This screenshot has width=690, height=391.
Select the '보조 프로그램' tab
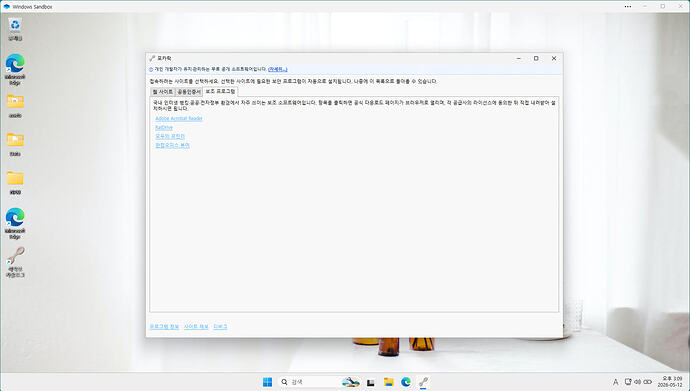tap(220, 91)
